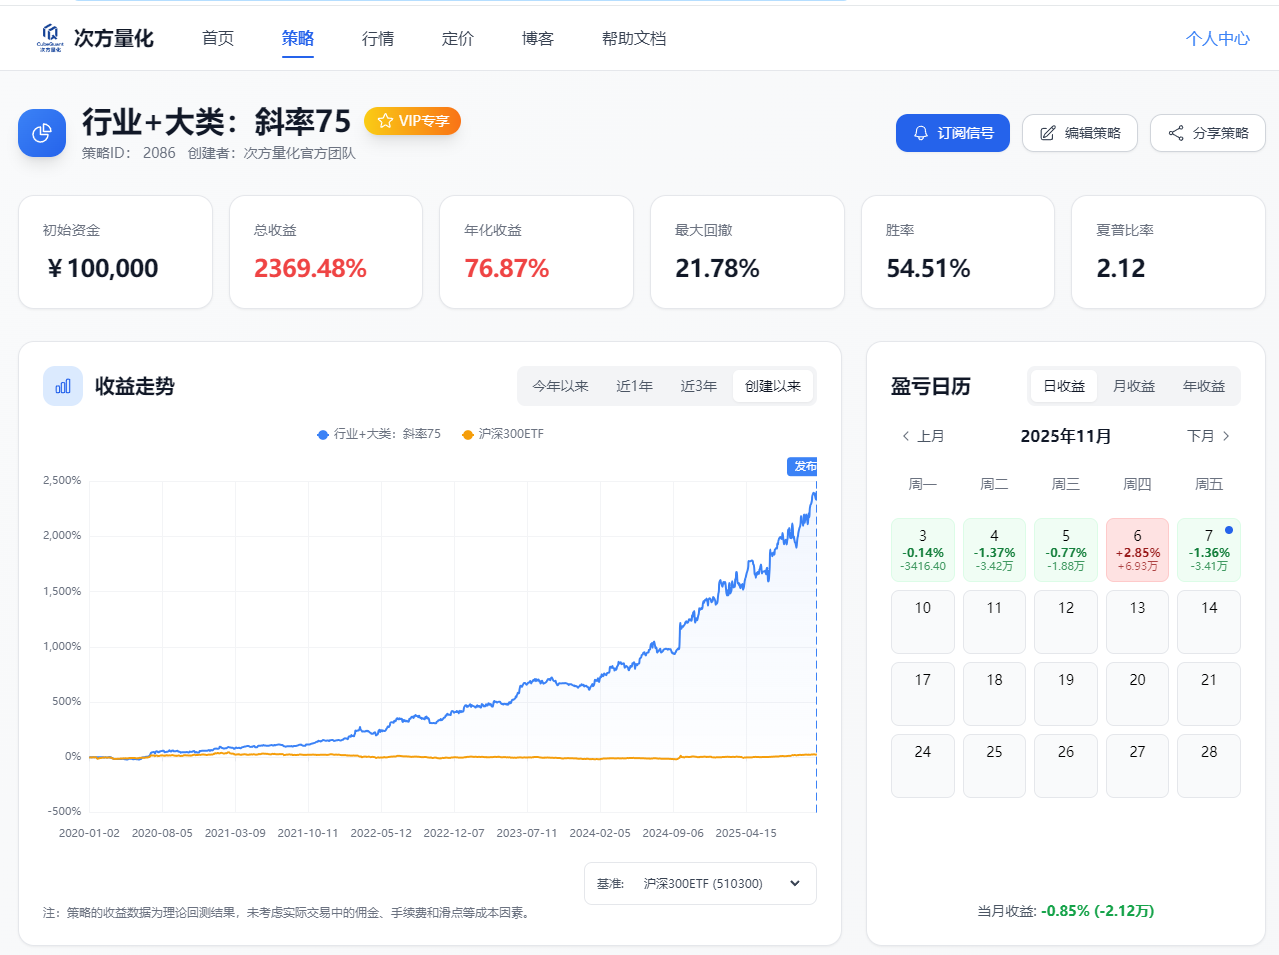
Task: Click the pencil icon in 编辑策略
Action: coord(1047,133)
